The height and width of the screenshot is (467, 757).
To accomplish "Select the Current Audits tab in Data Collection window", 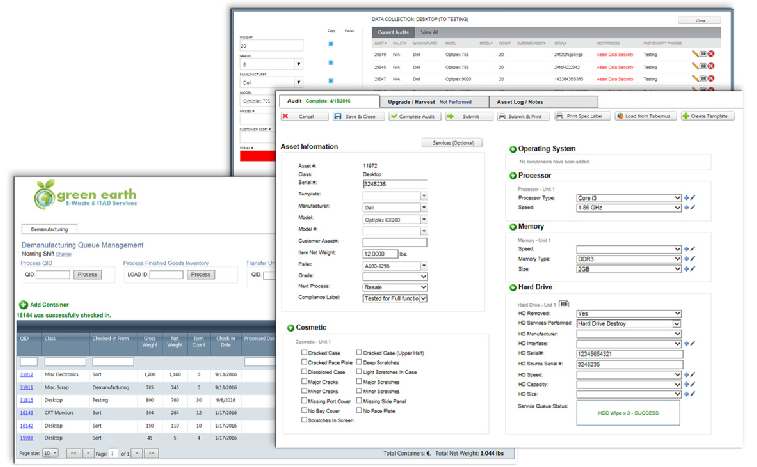I will (x=393, y=32).
